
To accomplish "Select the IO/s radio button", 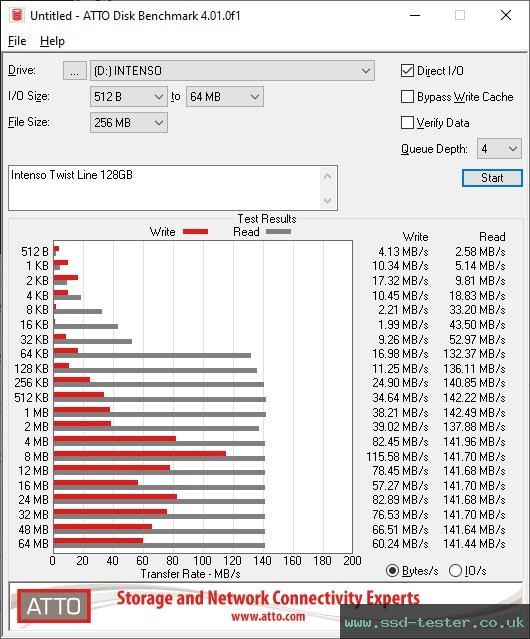I will pos(455,571).
